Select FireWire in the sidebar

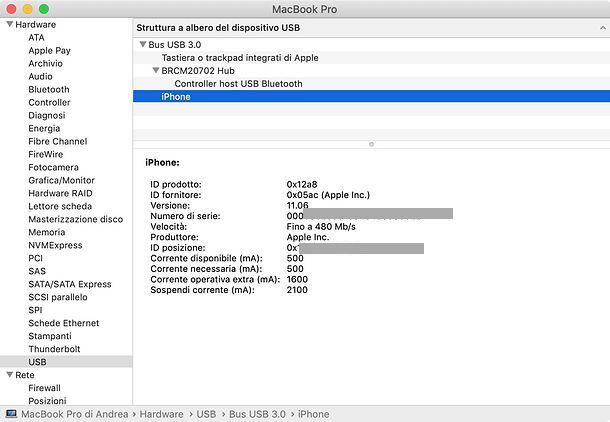click(46, 154)
